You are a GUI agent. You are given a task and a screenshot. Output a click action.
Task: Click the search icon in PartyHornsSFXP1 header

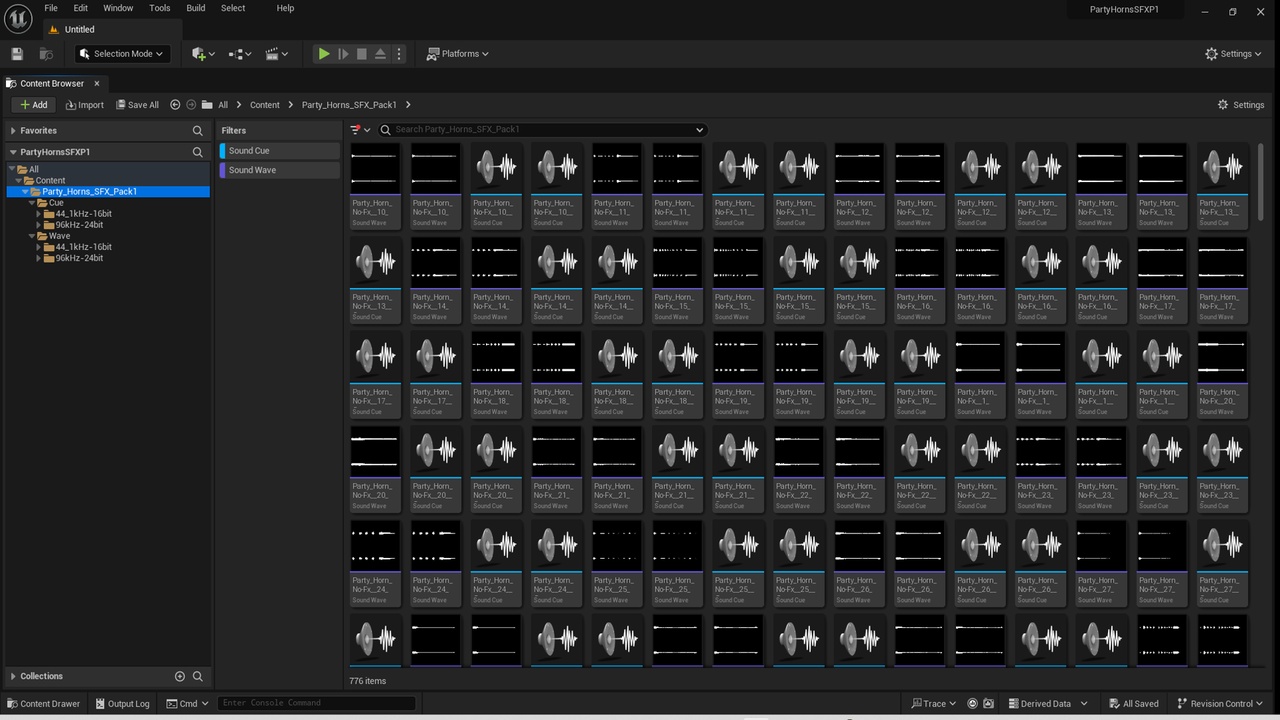198,152
